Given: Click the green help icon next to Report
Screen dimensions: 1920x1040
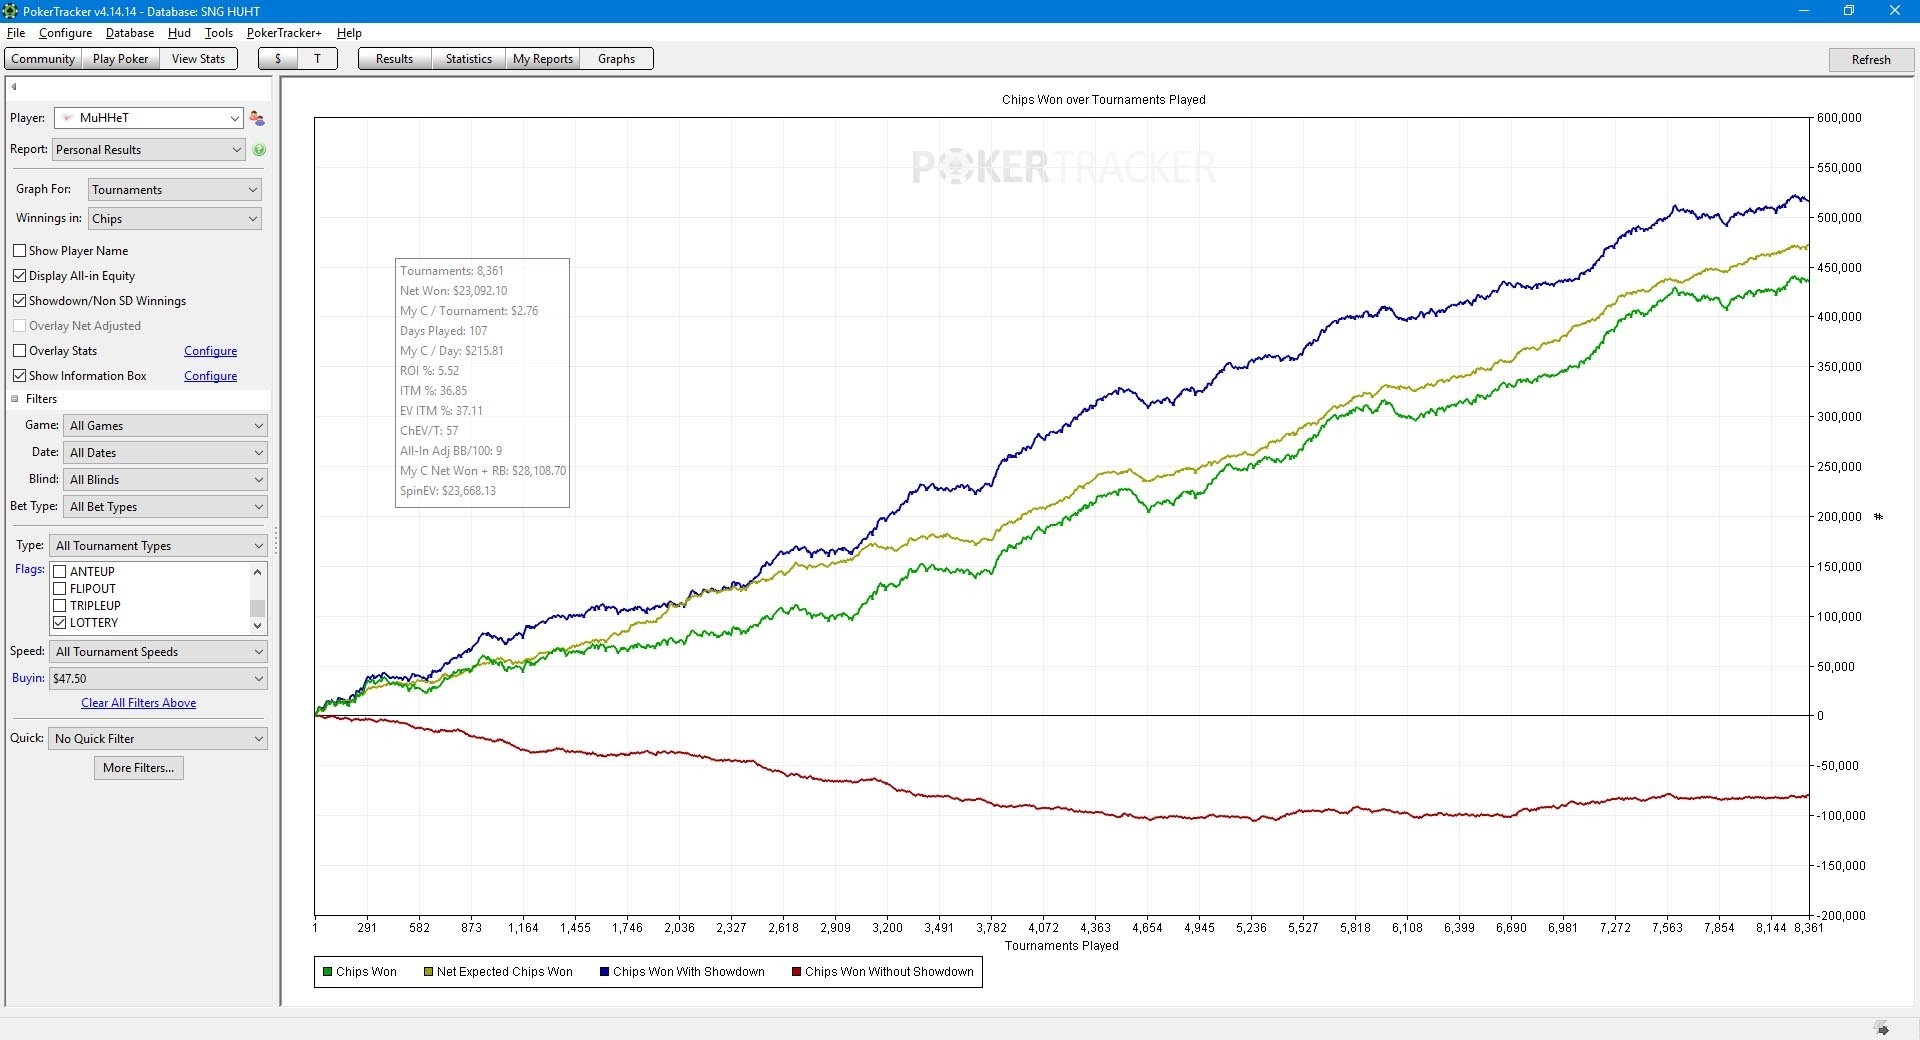Looking at the screenshot, I should (259, 150).
